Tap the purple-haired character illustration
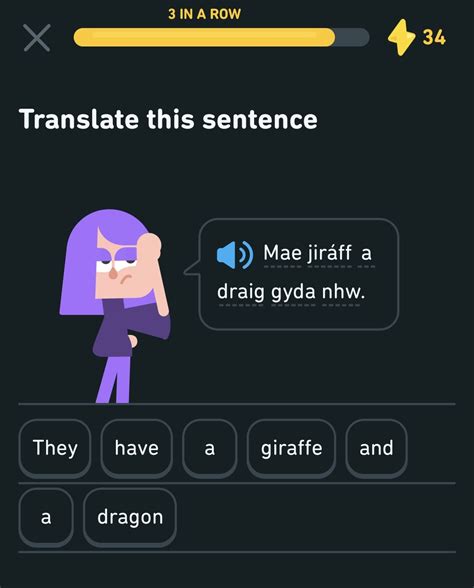 (x=115, y=306)
